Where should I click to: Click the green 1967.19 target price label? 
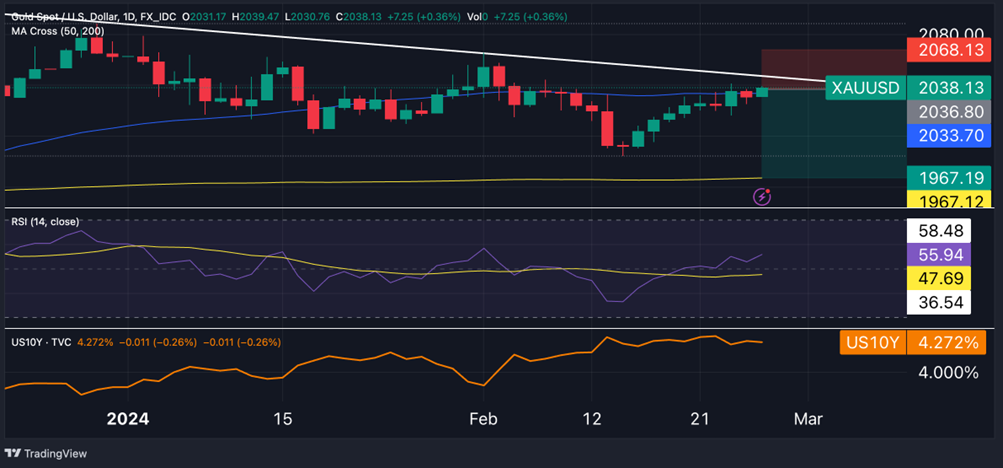[946, 177]
